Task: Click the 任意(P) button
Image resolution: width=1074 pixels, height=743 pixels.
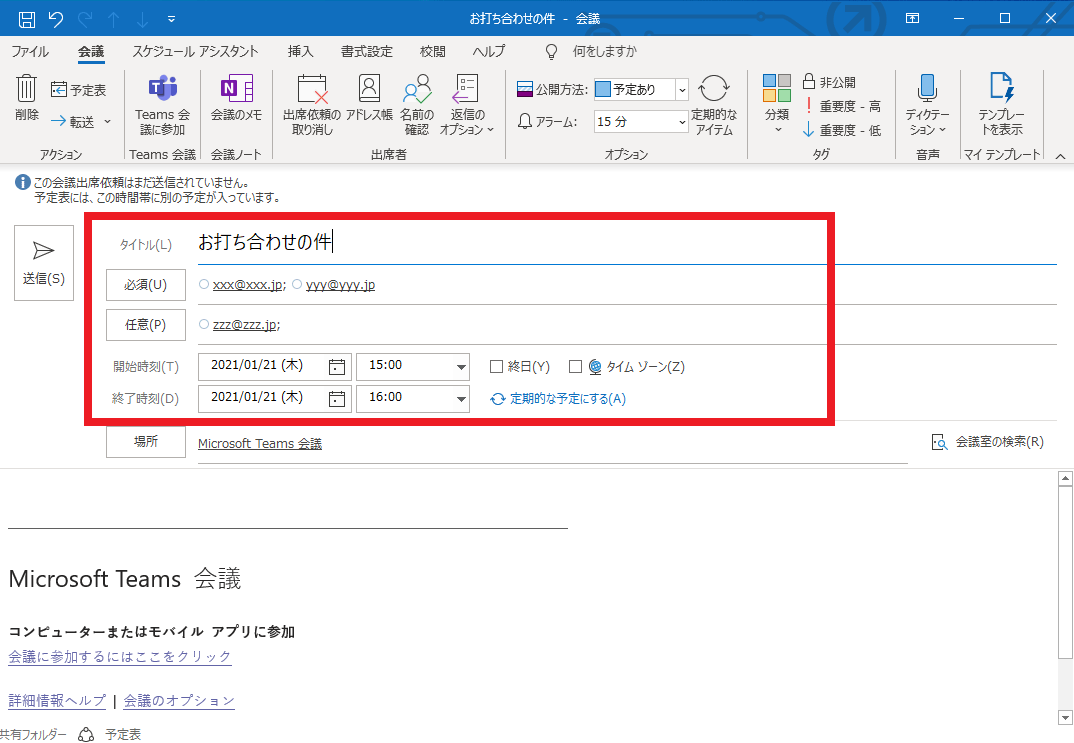Action: click(146, 325)
